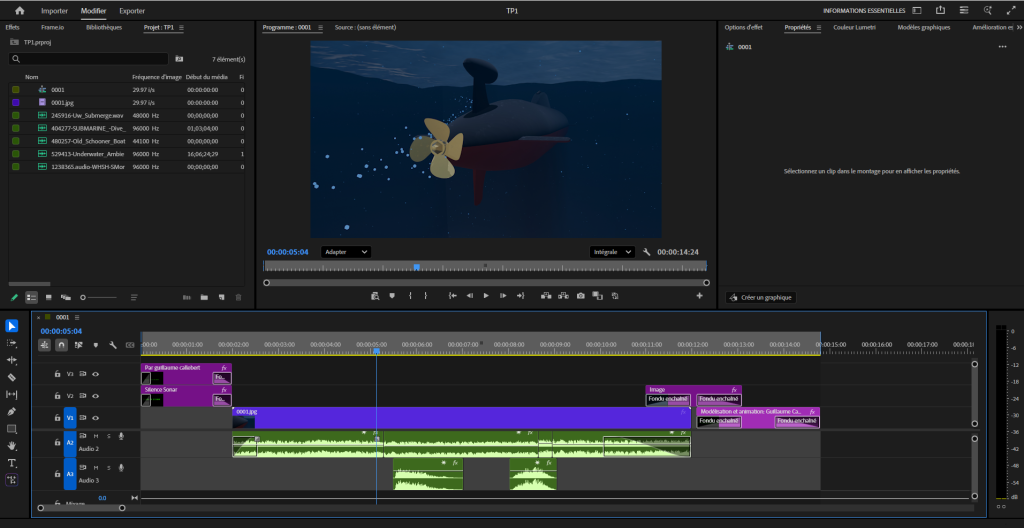Select the Pen tool
This screenshot has height=528, width=1024.
pyautogui.click(x=12, y=411)
